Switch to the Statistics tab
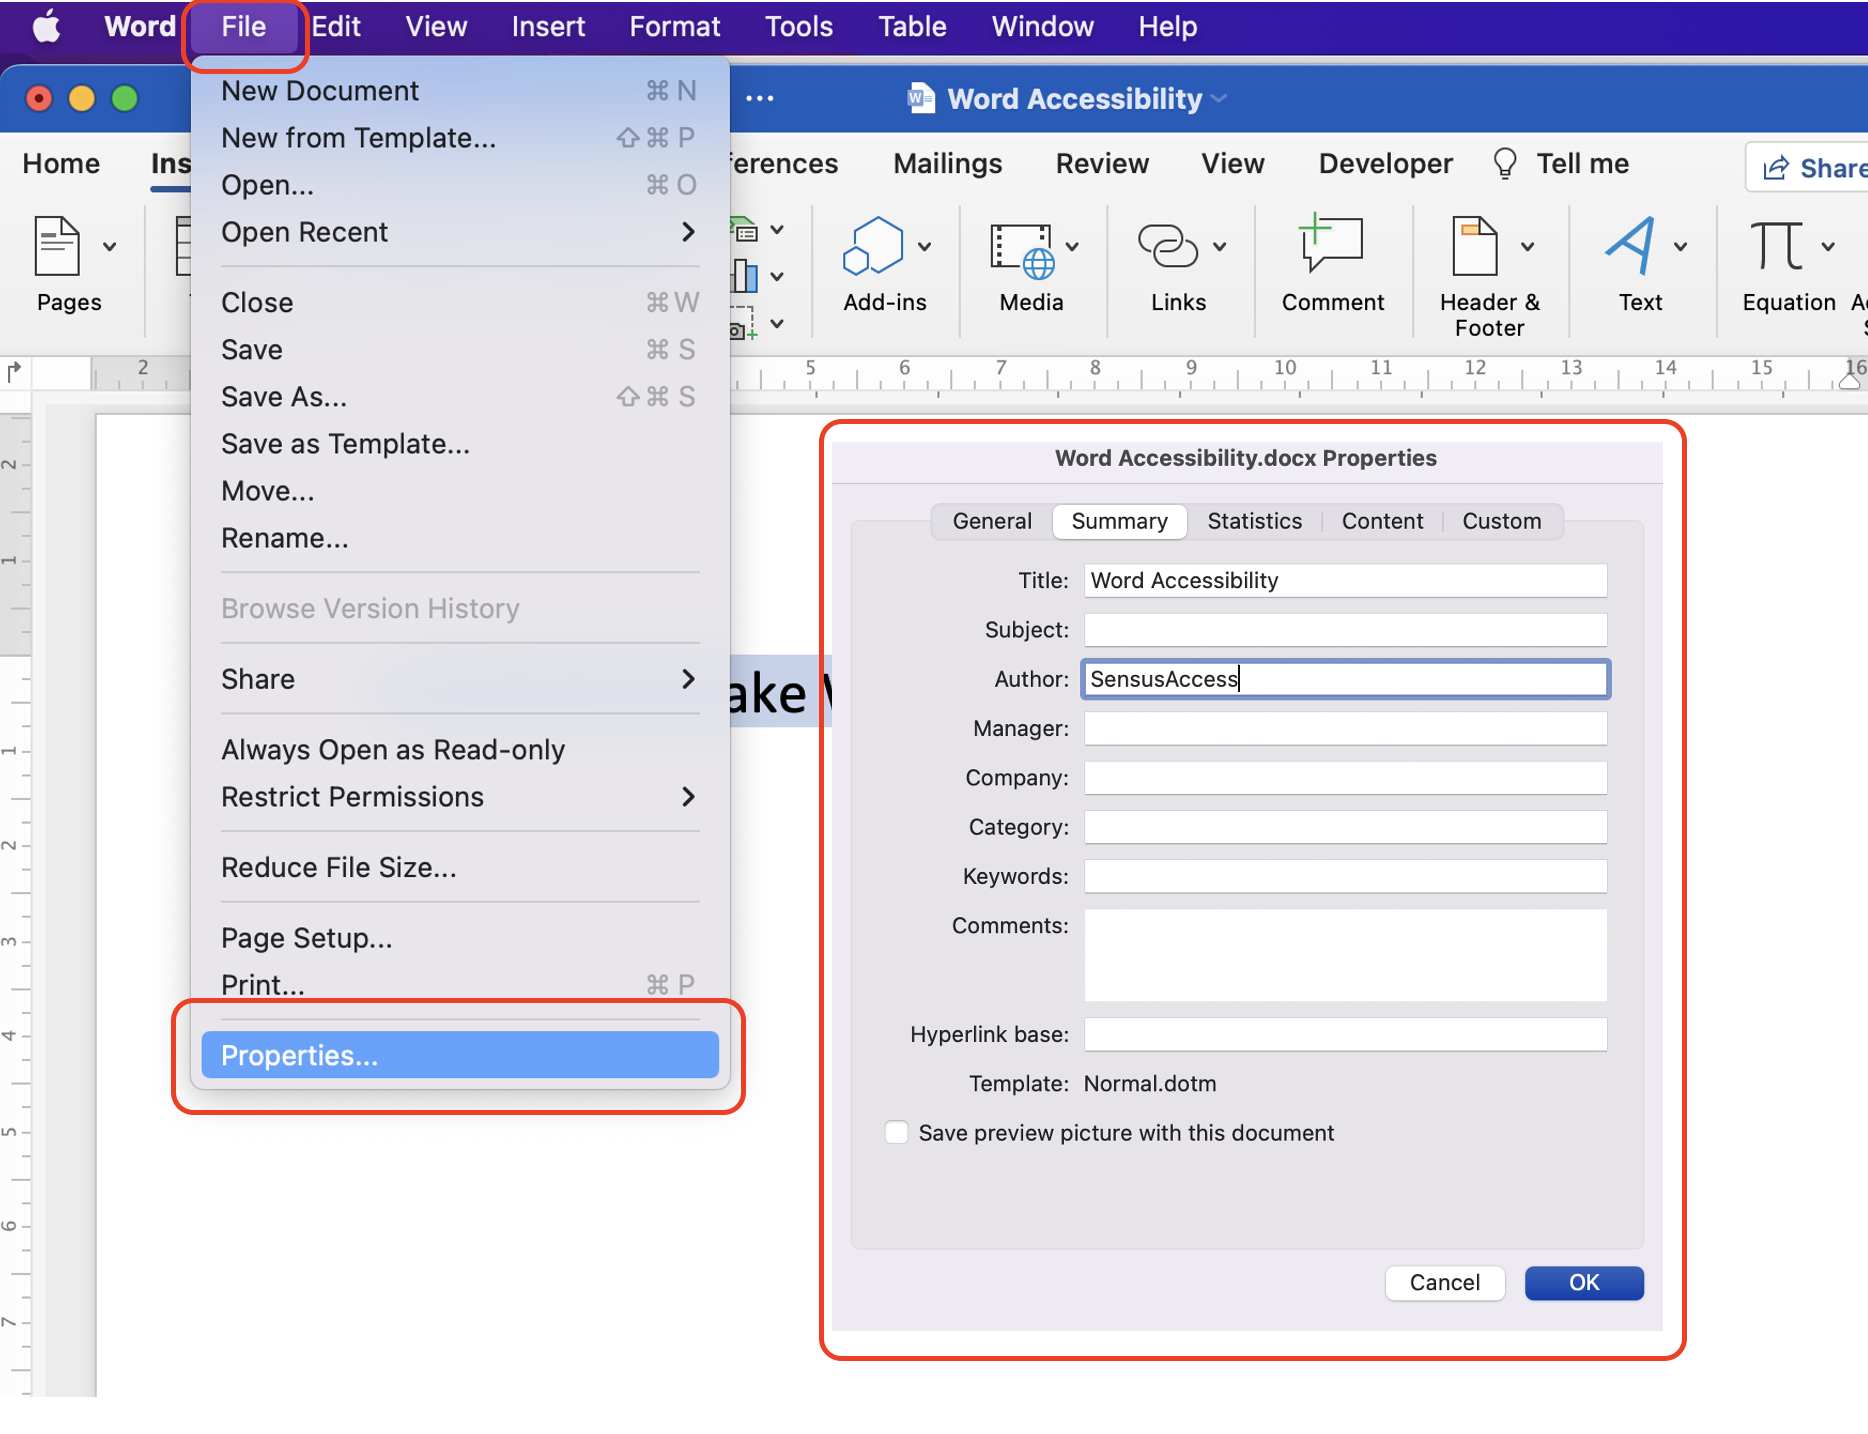The width and height of the screenshot is (1868, 1434). pyautogui.click(x=1254, y=521)
